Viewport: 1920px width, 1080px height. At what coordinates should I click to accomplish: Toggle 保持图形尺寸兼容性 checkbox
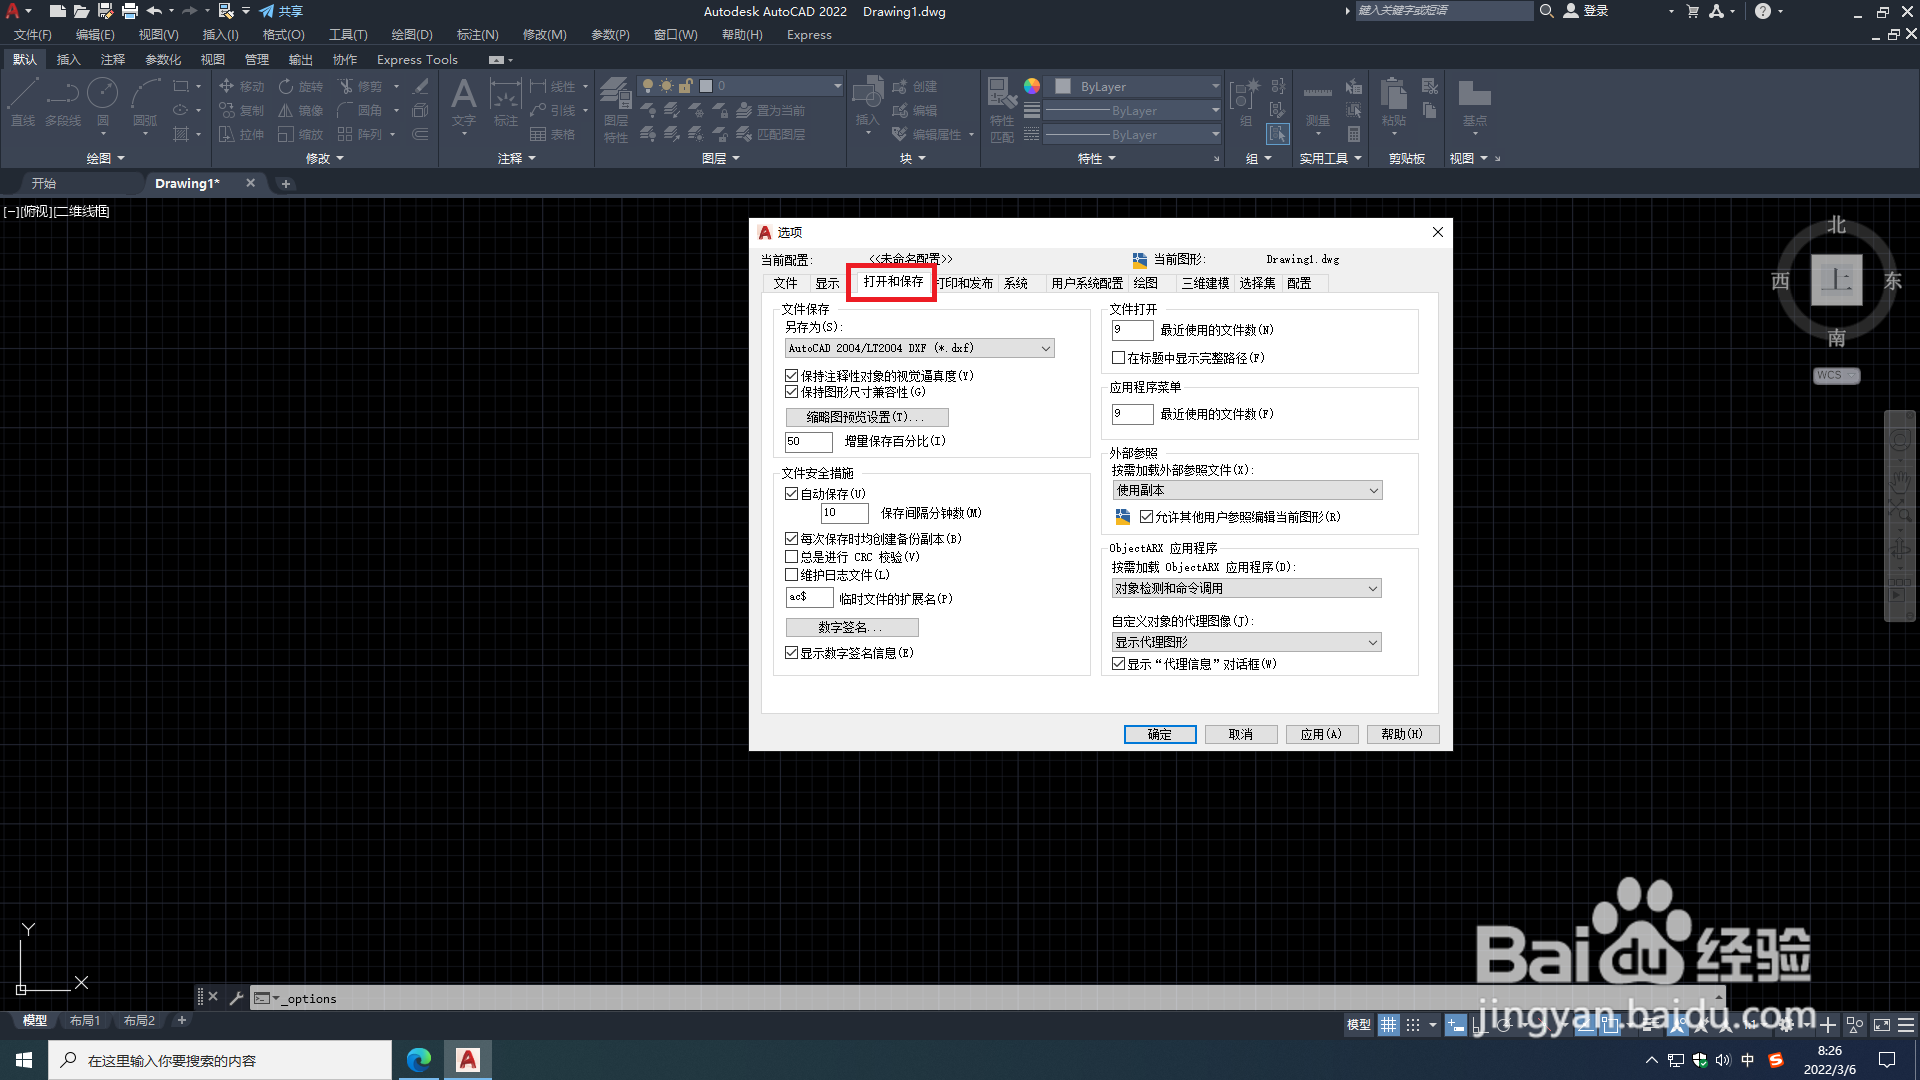click(792, 392)
